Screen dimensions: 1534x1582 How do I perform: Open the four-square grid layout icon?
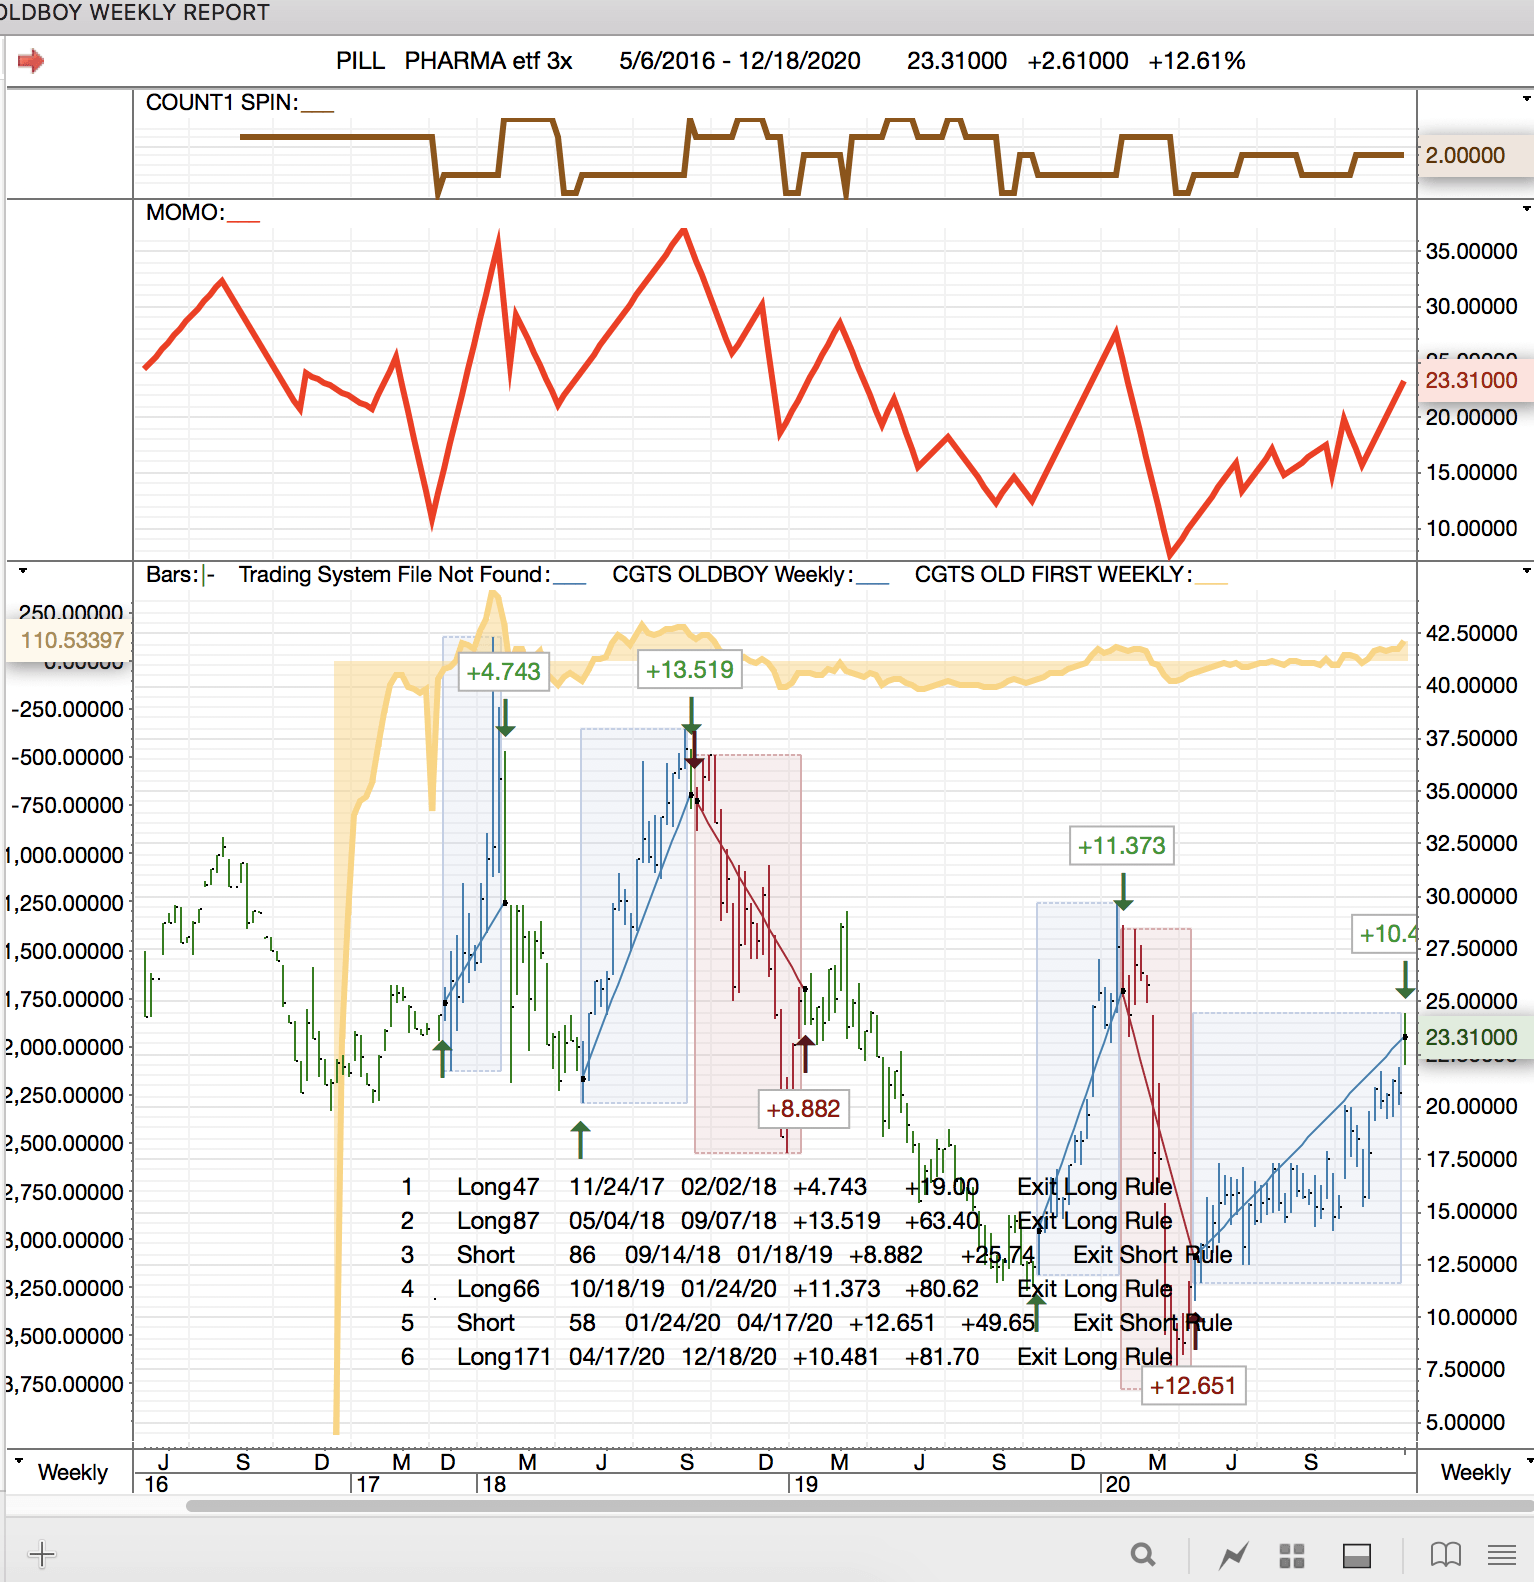pyautogui.click(x=1292, y=1555)
